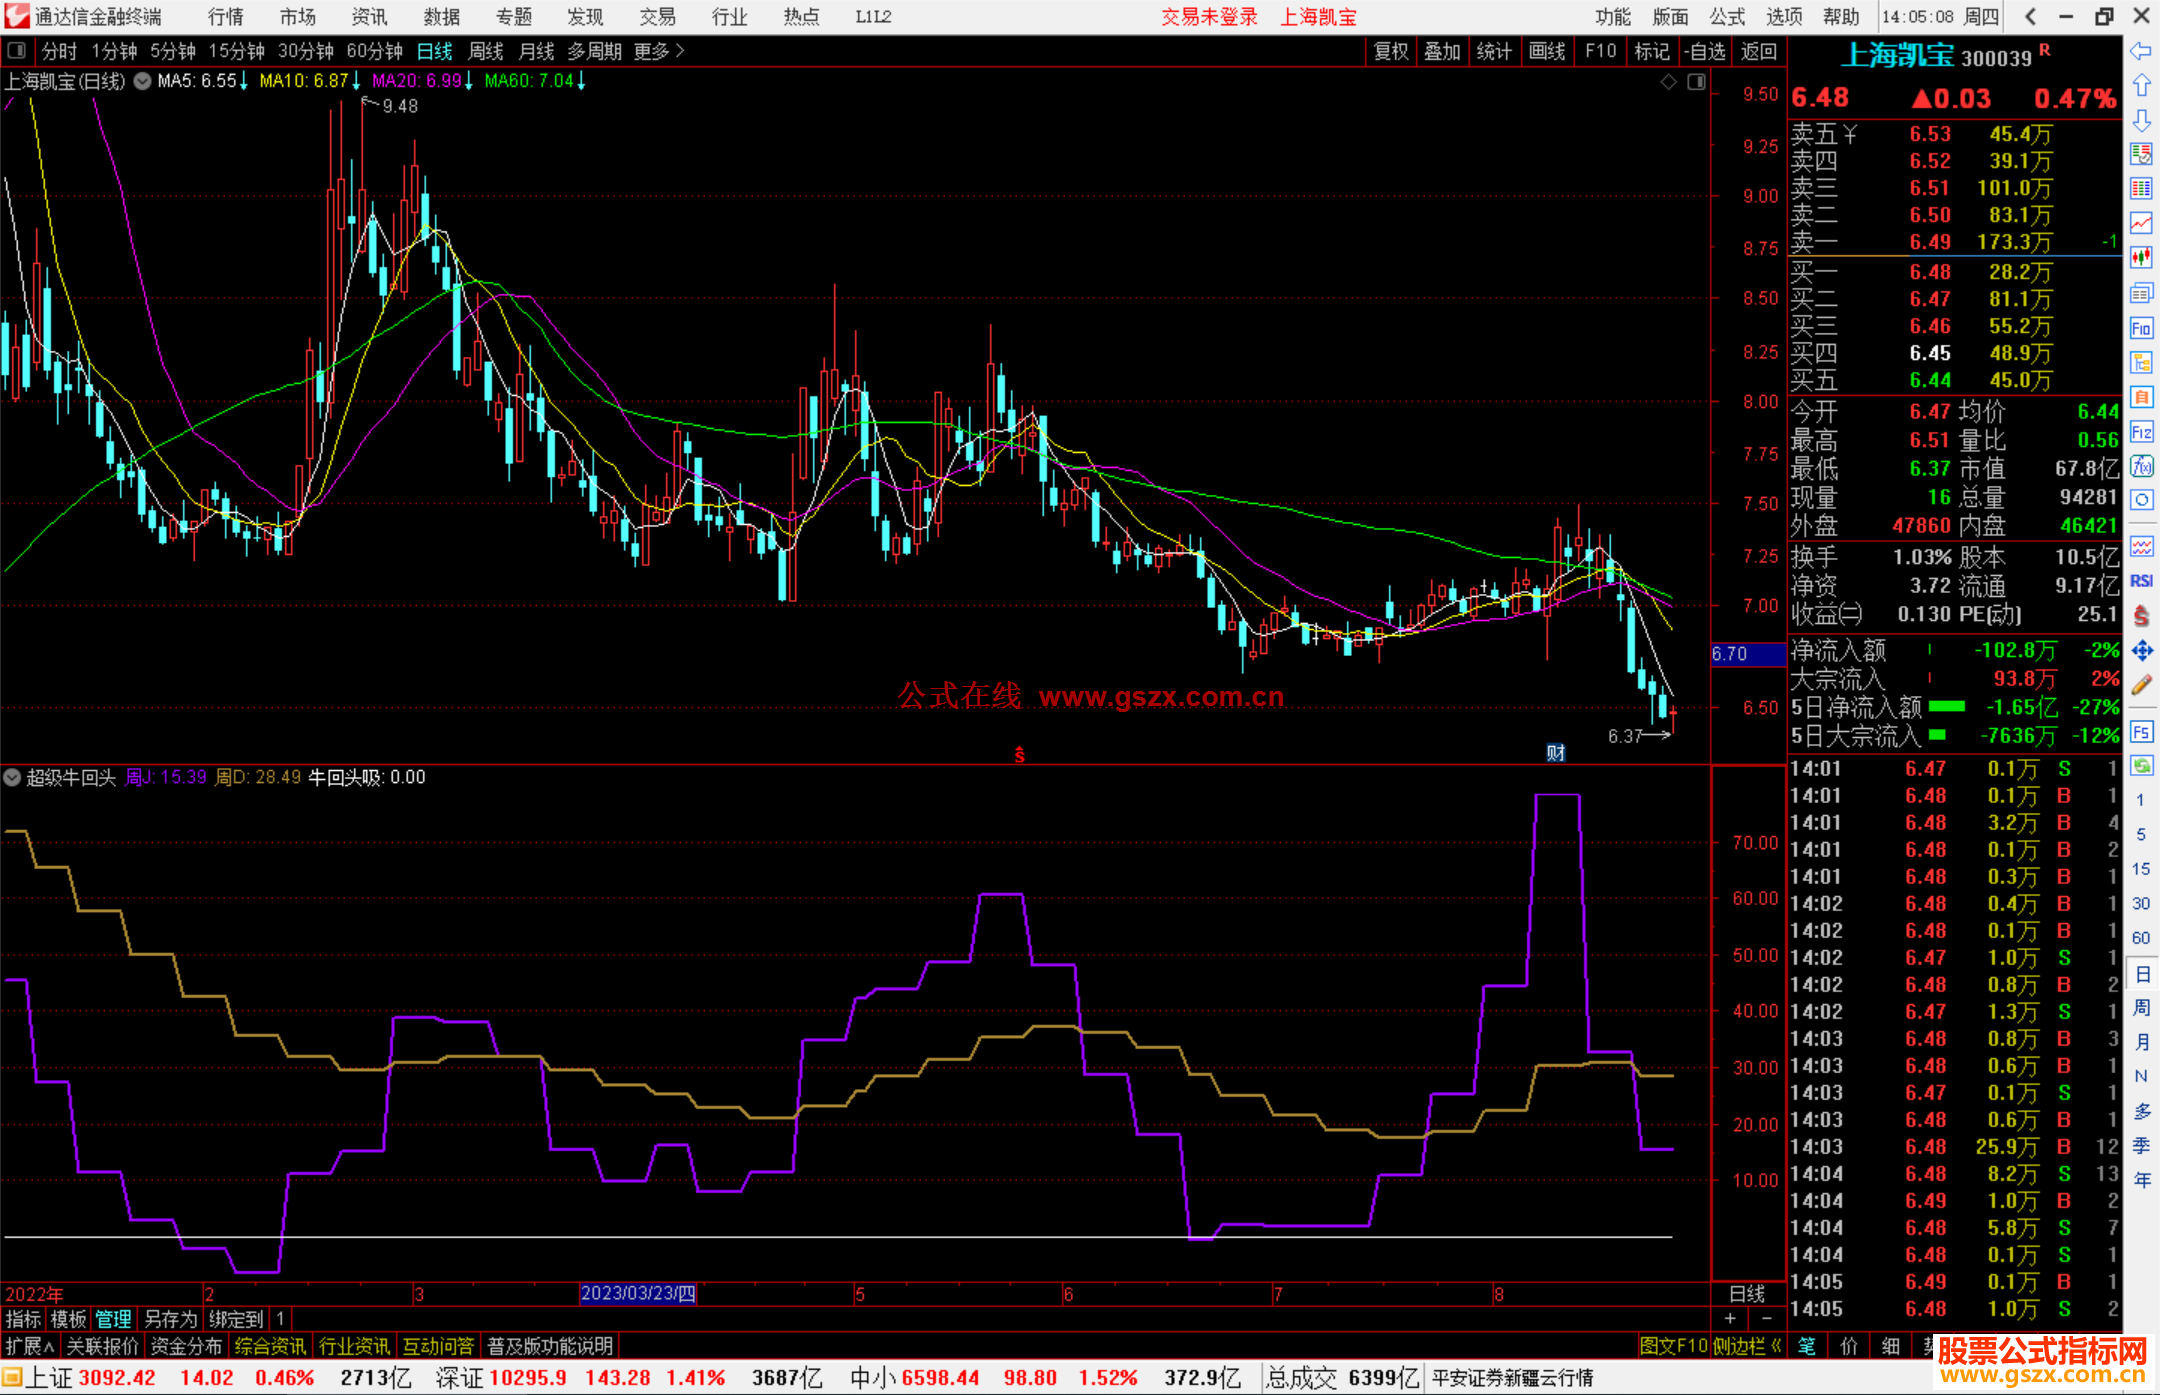Click the RSI indicator sidebar icon
The height and width of the screenshot is (1395, 2160).
(x=2141, y=581)
